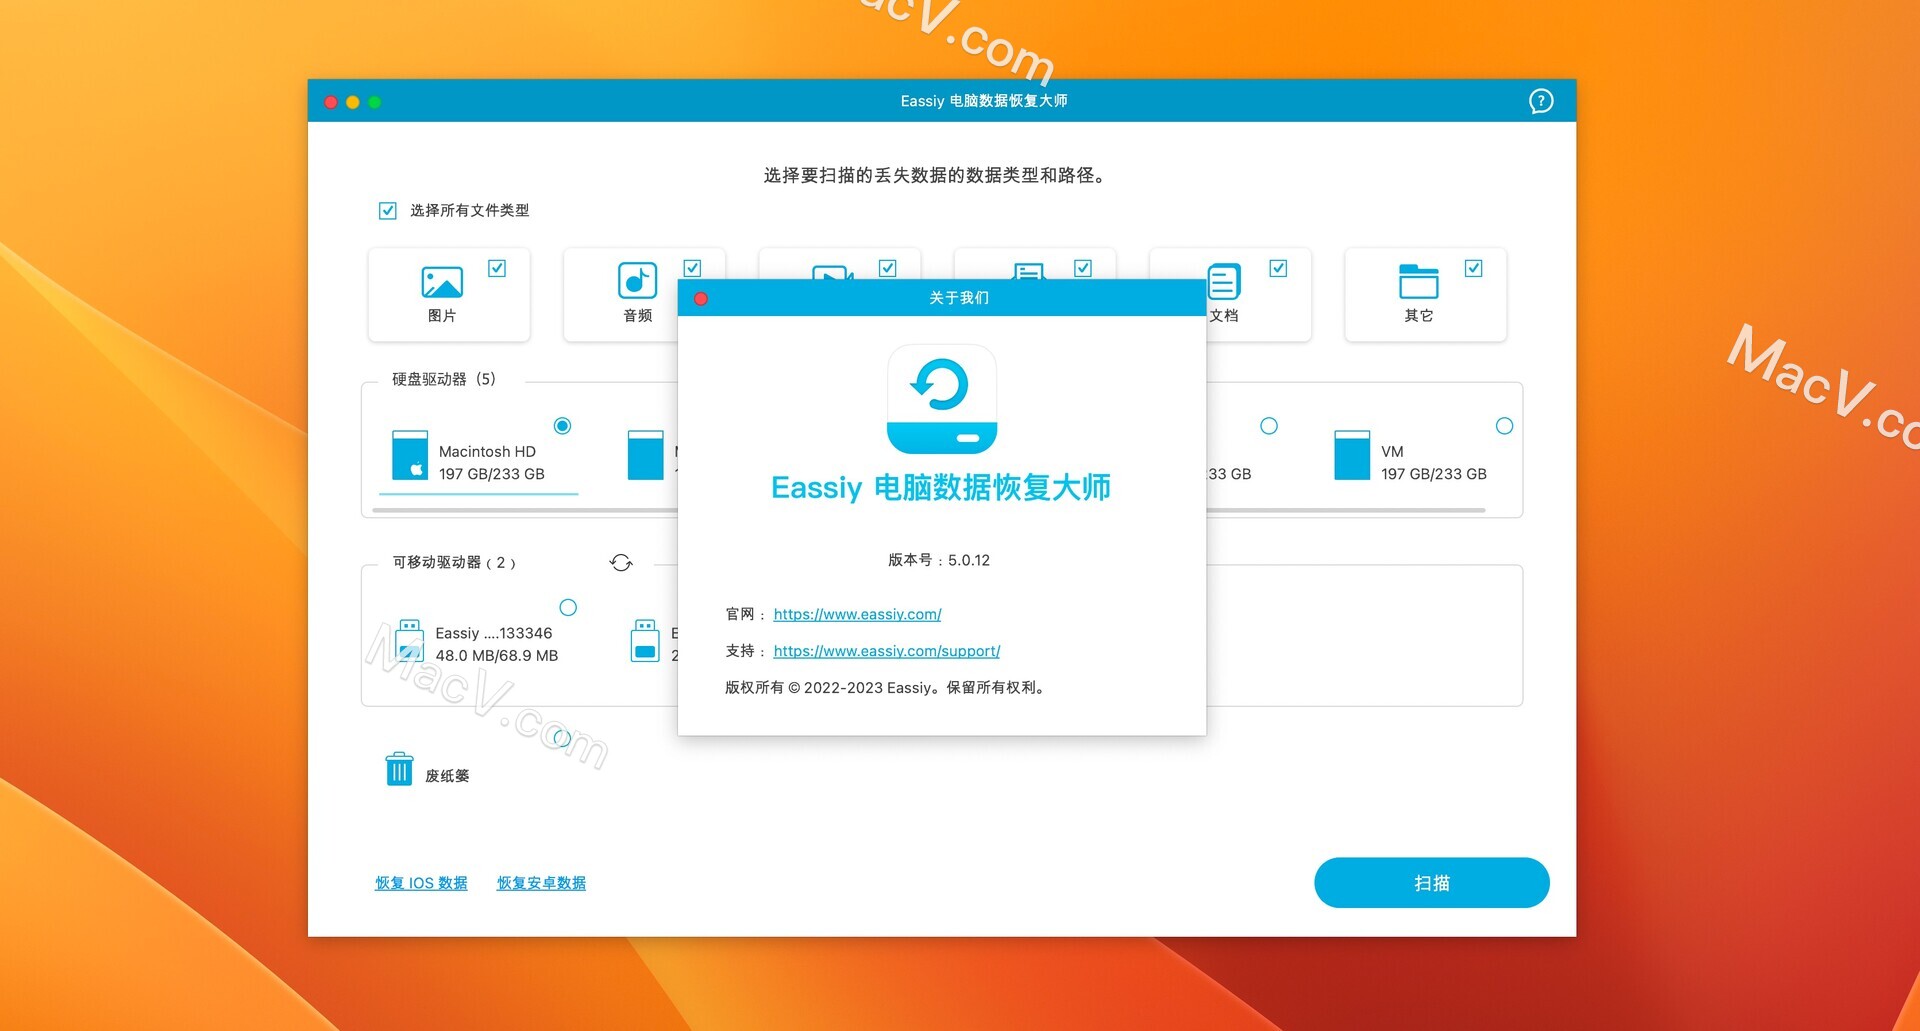Uncheck the 文档 file type checkbox

[1278, 268]
